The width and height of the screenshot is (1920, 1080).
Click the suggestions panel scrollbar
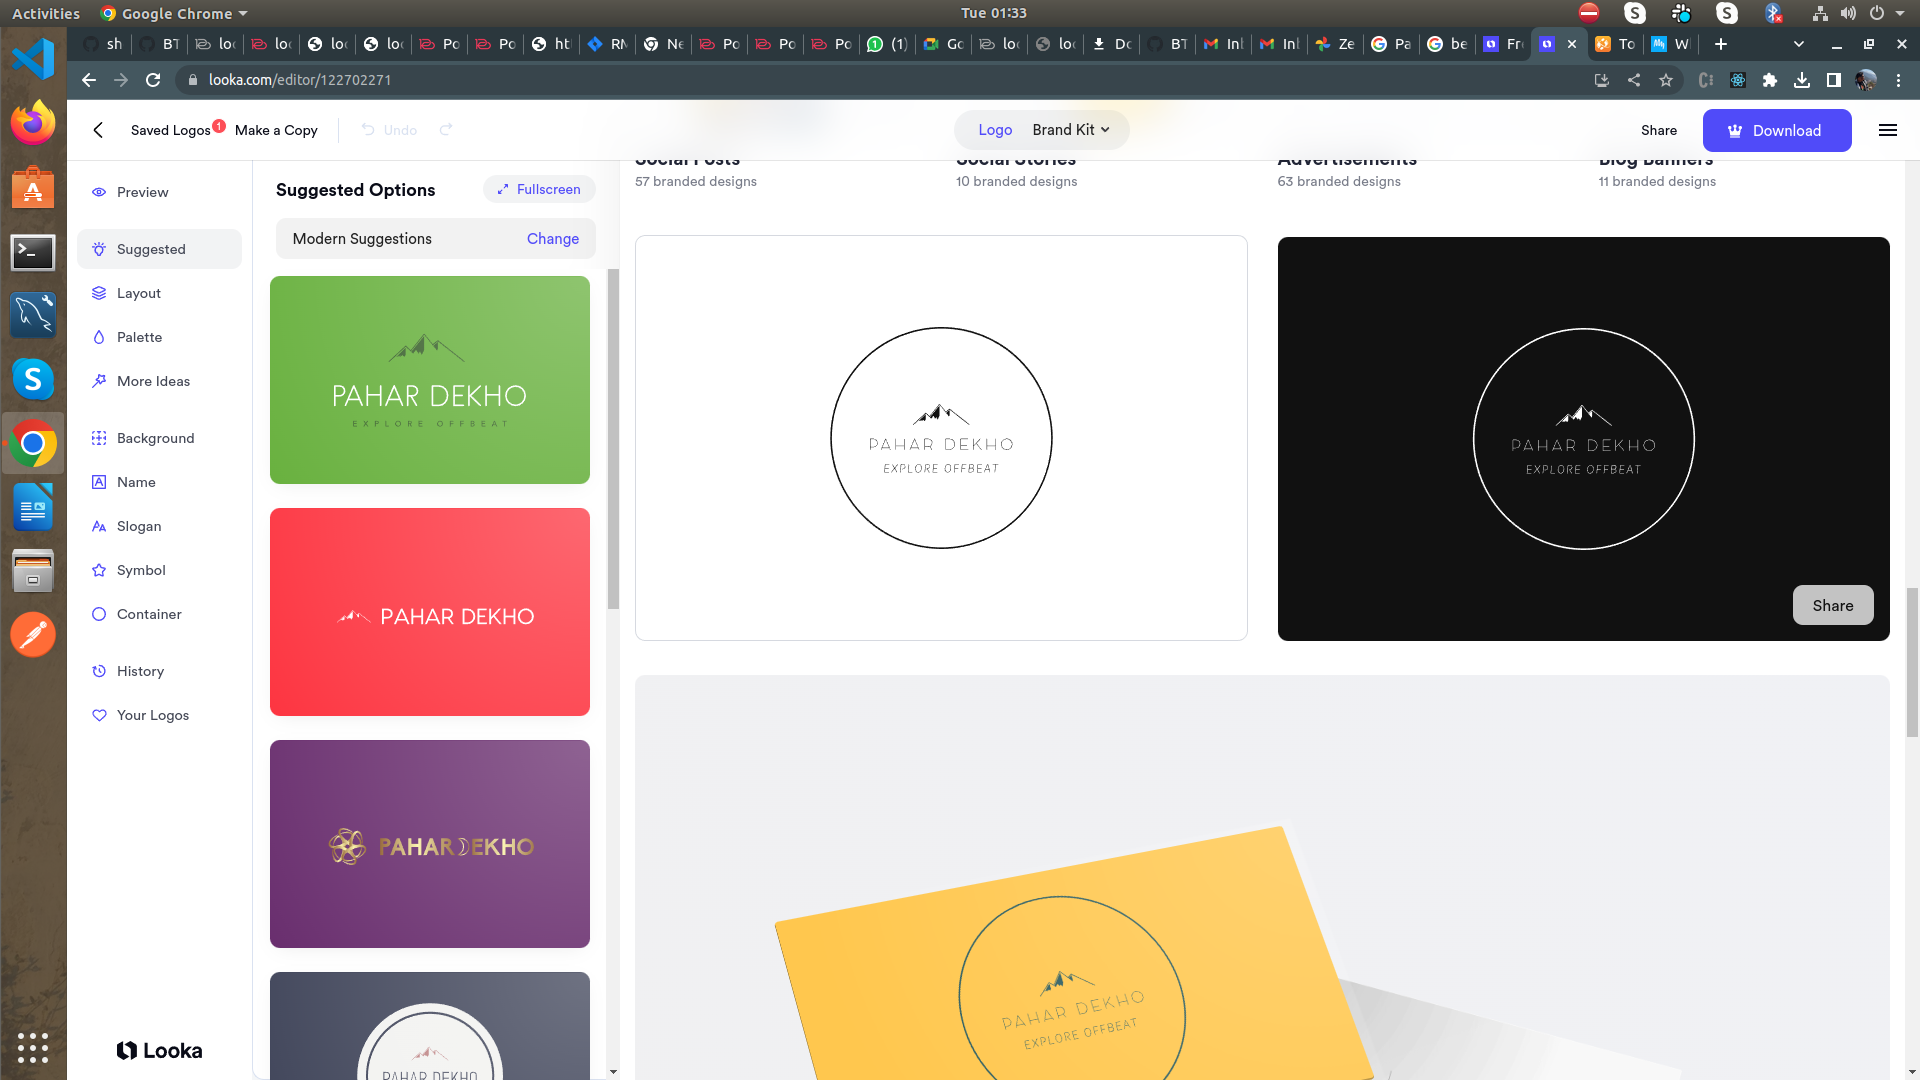[x=613, y=438]
